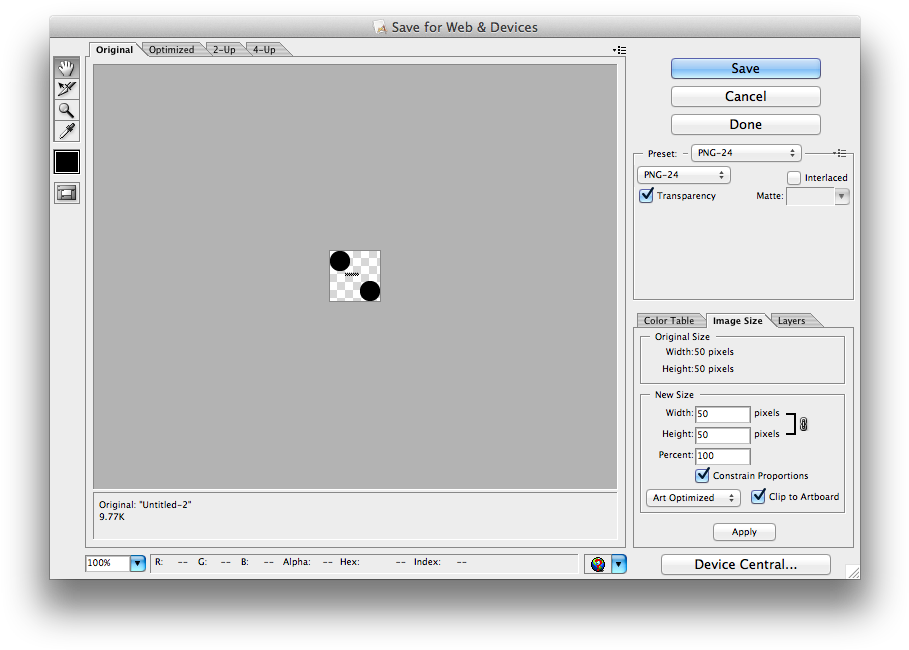Toggle slices visibility
The width and height of the screenshot is (909, 650).
coord(66,192)
